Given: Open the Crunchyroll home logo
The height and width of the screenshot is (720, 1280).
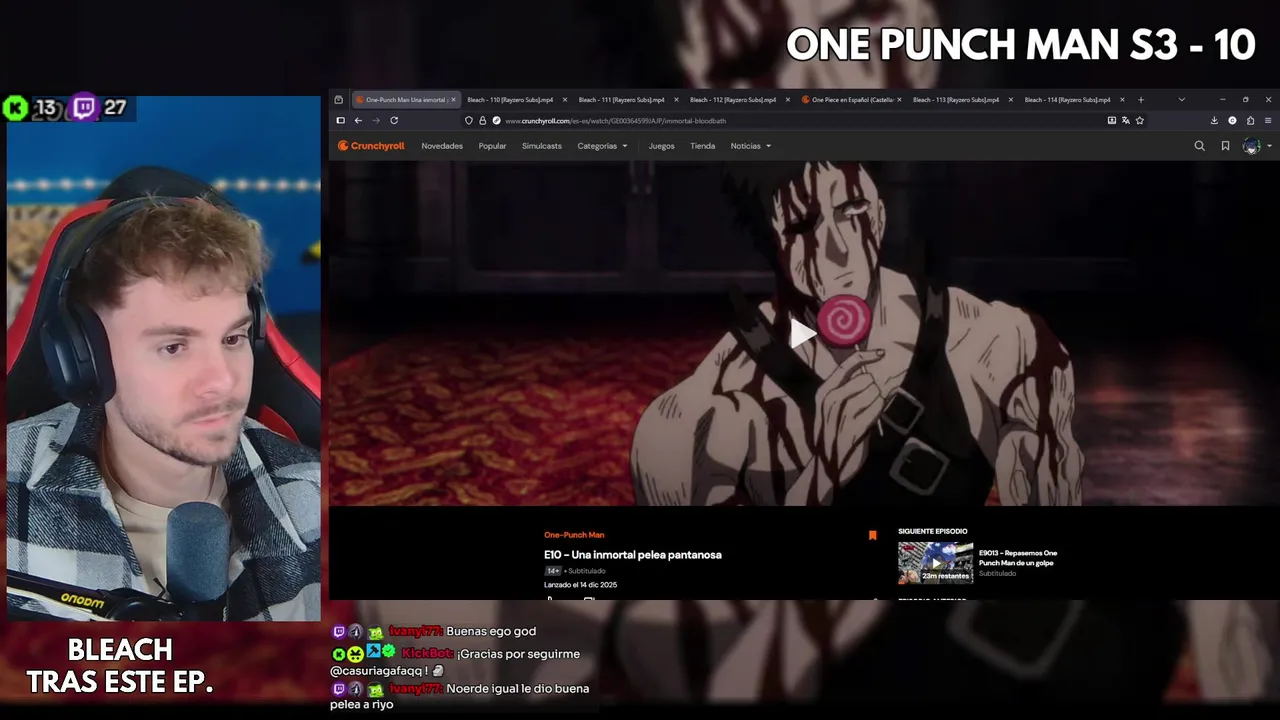Looking at the screenshot, I should (x=371, y=146).
